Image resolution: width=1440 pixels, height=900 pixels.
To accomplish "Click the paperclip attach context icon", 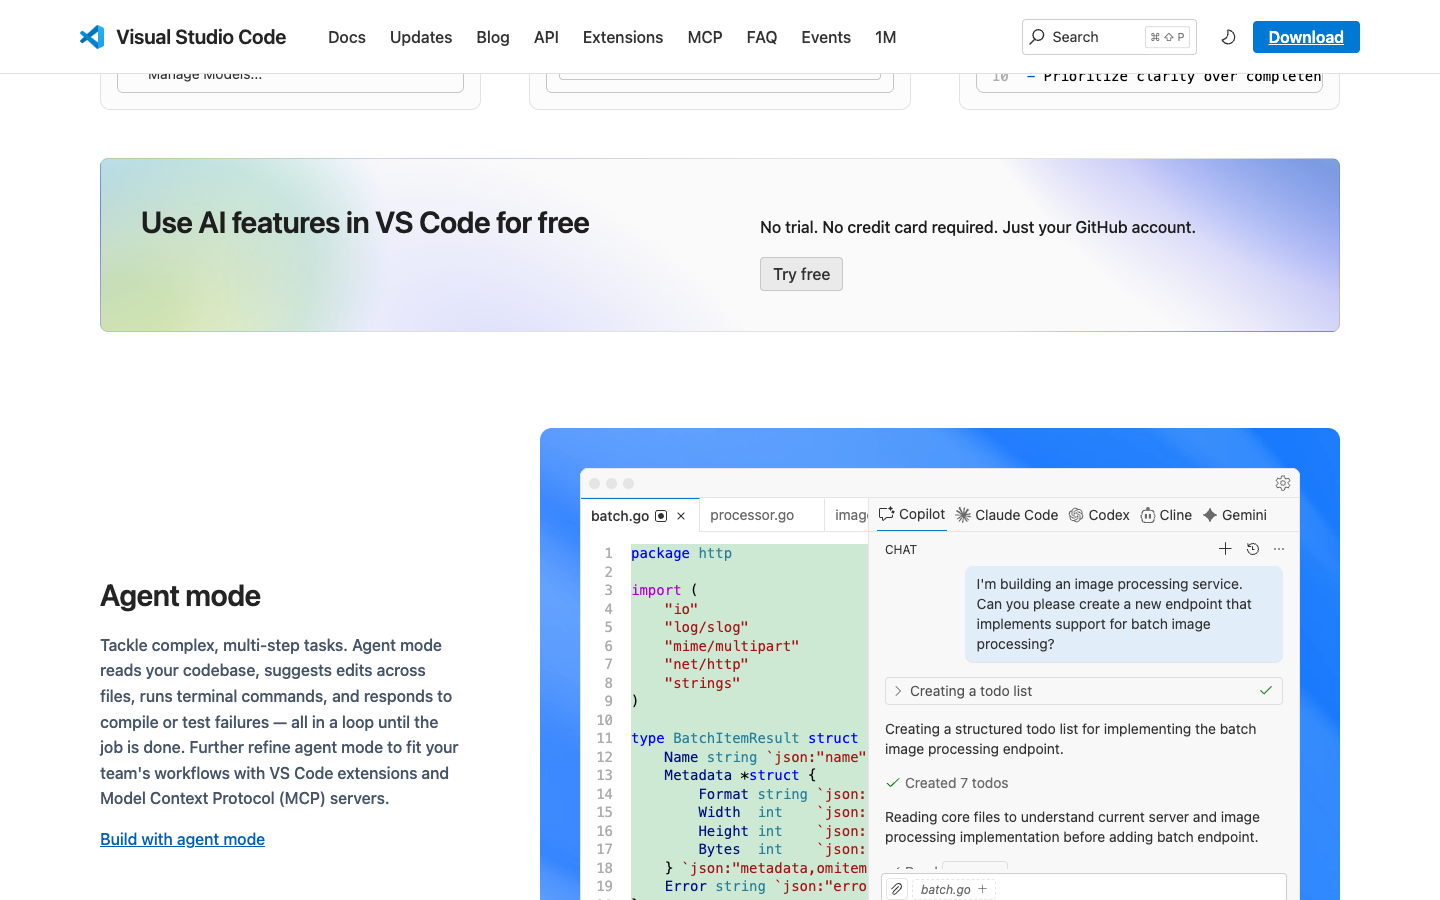I will point(897,889).
